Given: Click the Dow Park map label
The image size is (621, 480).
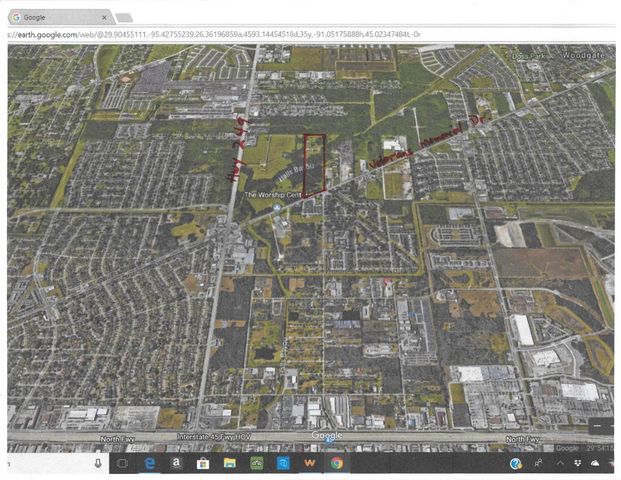Looking at the screenshot, I should (528, 56).
